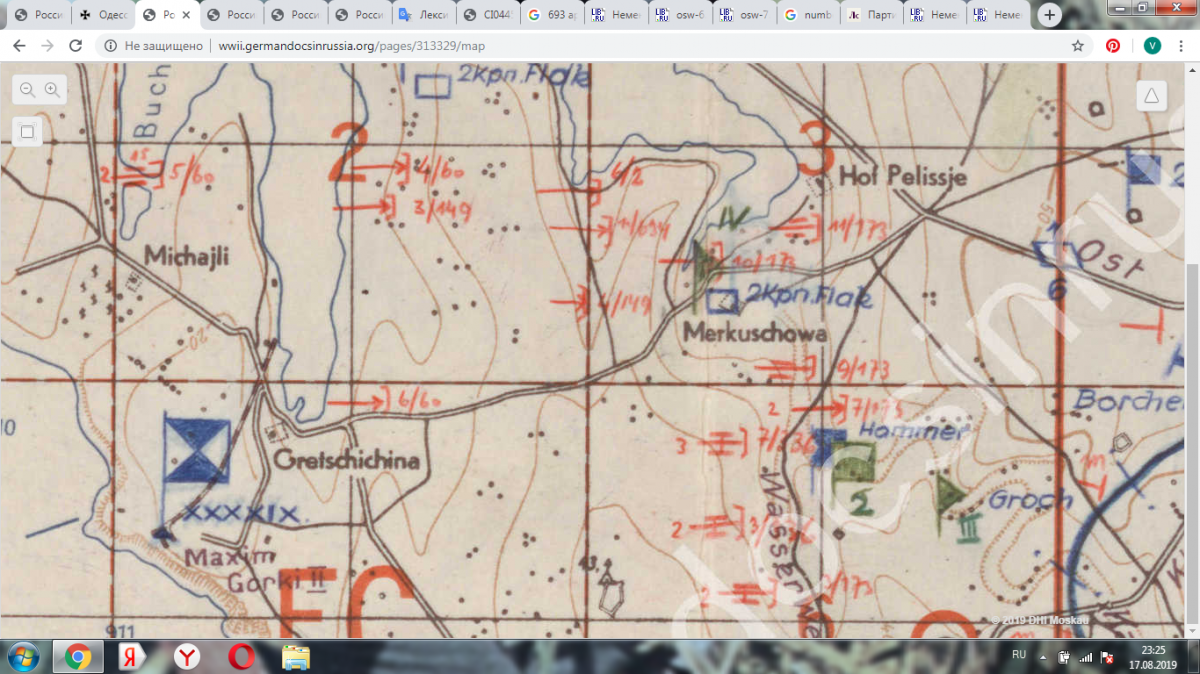Reset map rotation with the triangle button

(x=1152, y=96)
